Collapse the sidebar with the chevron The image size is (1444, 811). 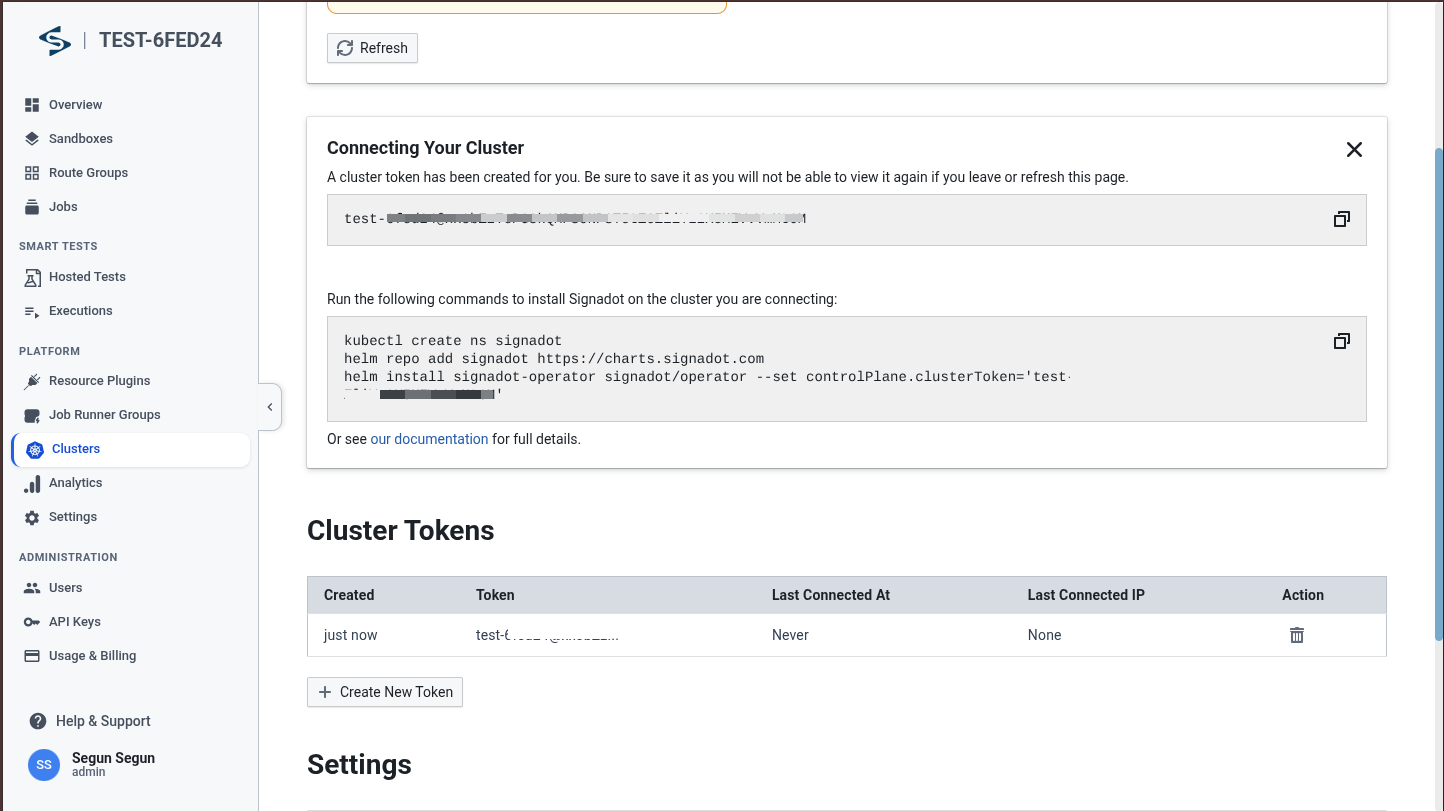[x=269, y=407]
